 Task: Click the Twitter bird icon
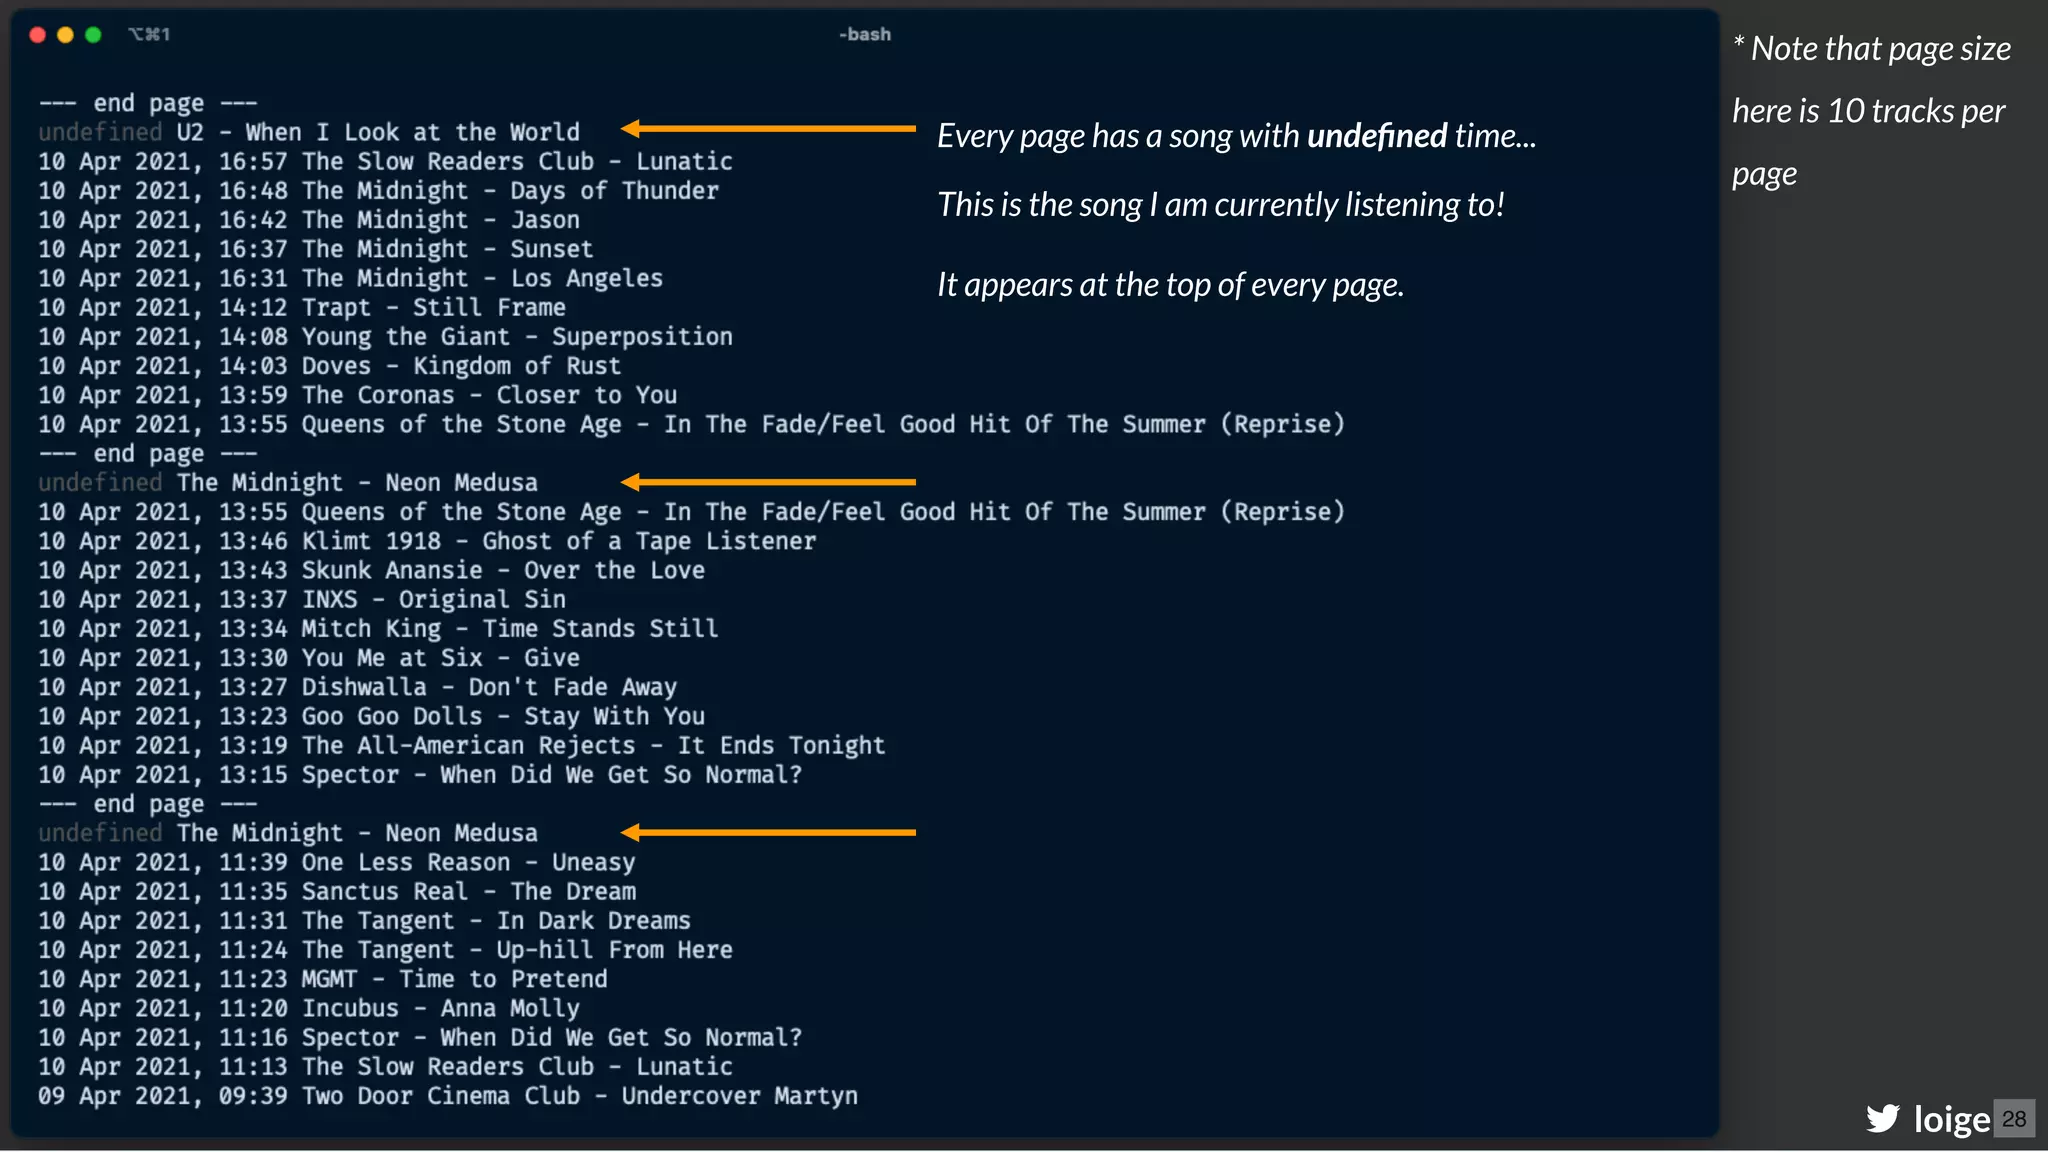point(1882,1118)
